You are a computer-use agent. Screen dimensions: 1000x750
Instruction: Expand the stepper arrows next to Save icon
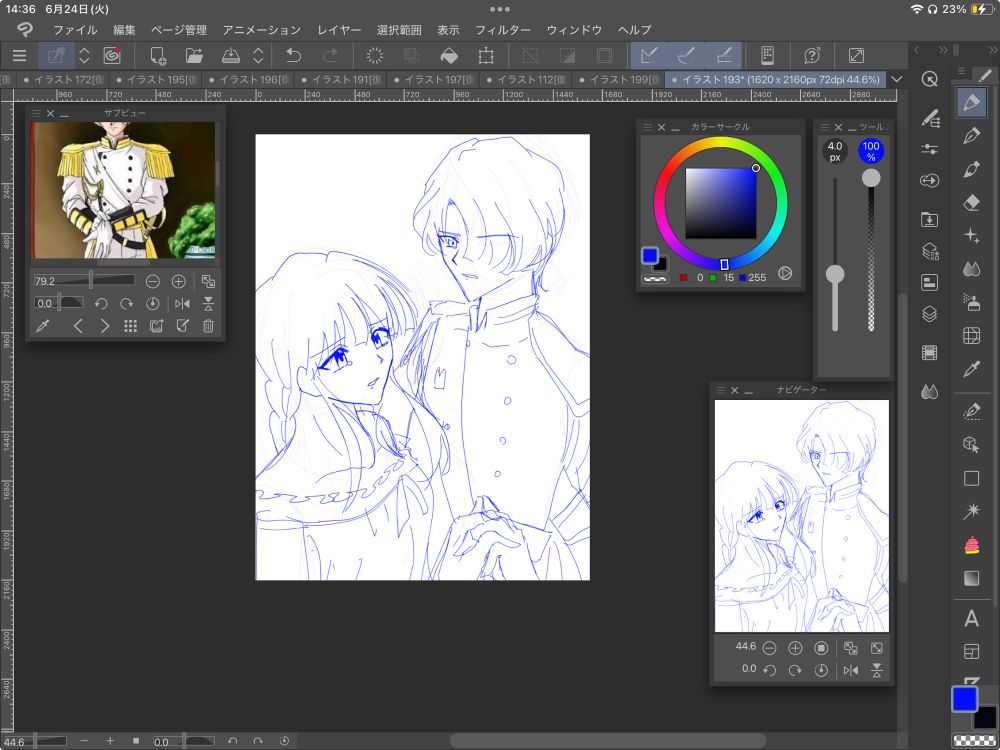(x=258, y=56)
